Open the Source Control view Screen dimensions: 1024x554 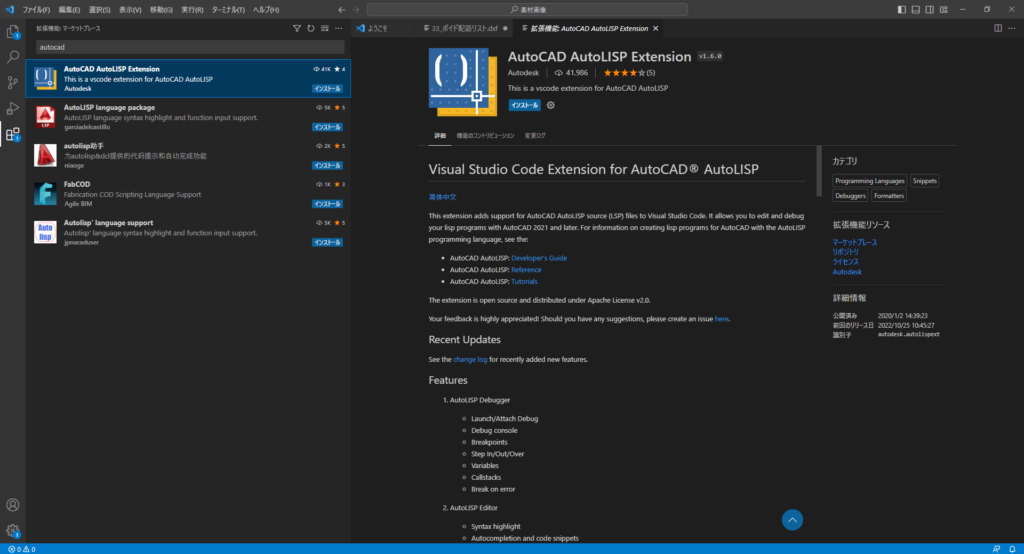pyautogui.click(x=13, y=83)
